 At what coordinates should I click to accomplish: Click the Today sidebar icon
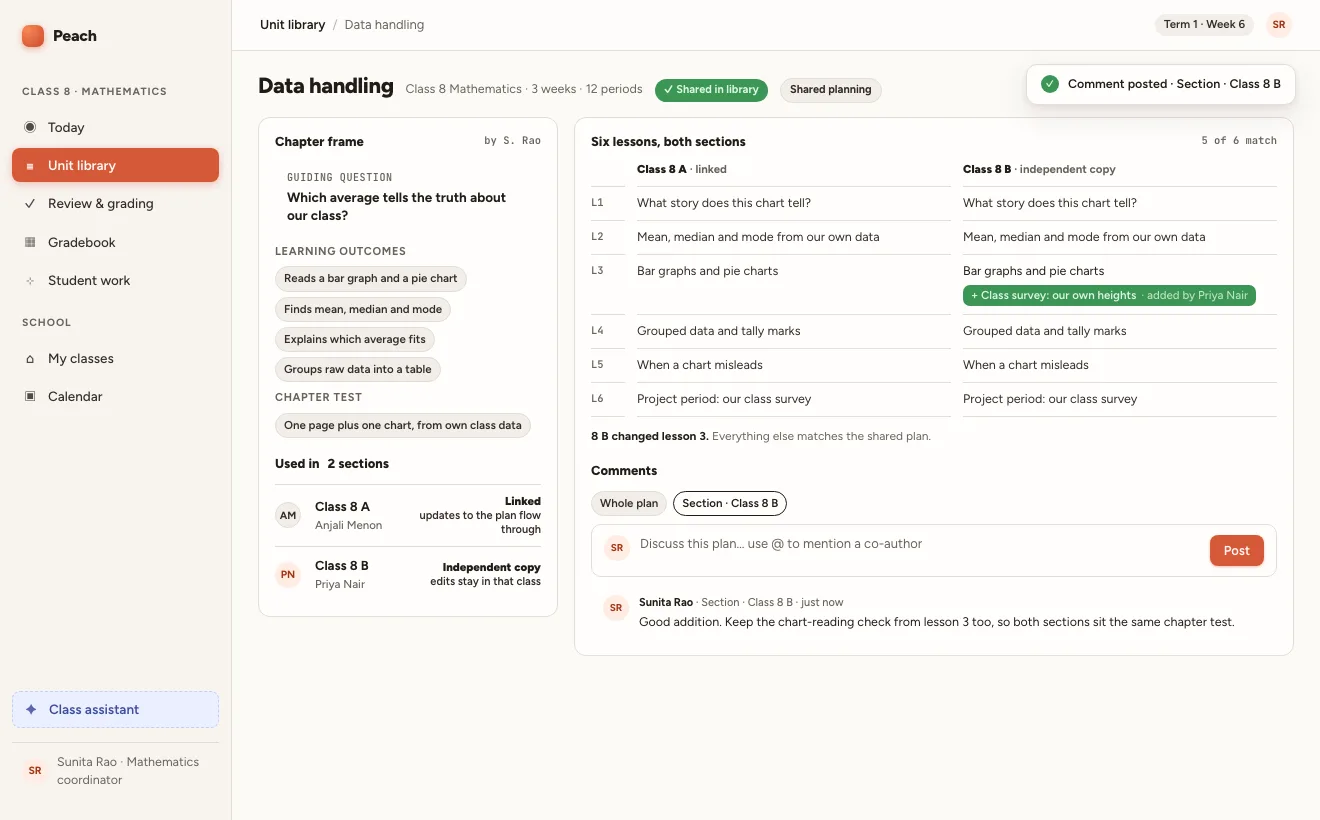30,127
